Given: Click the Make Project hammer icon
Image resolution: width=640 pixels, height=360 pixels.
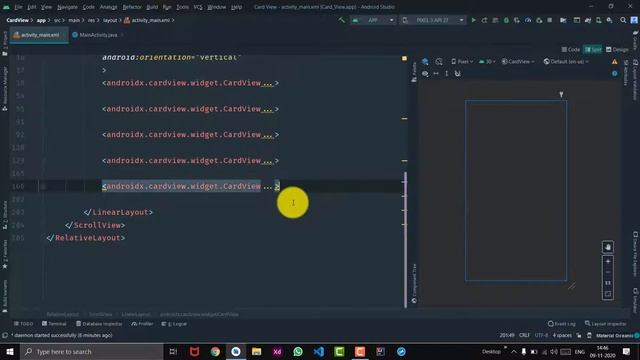Looking at the screenshot, I should pos(342,20).
